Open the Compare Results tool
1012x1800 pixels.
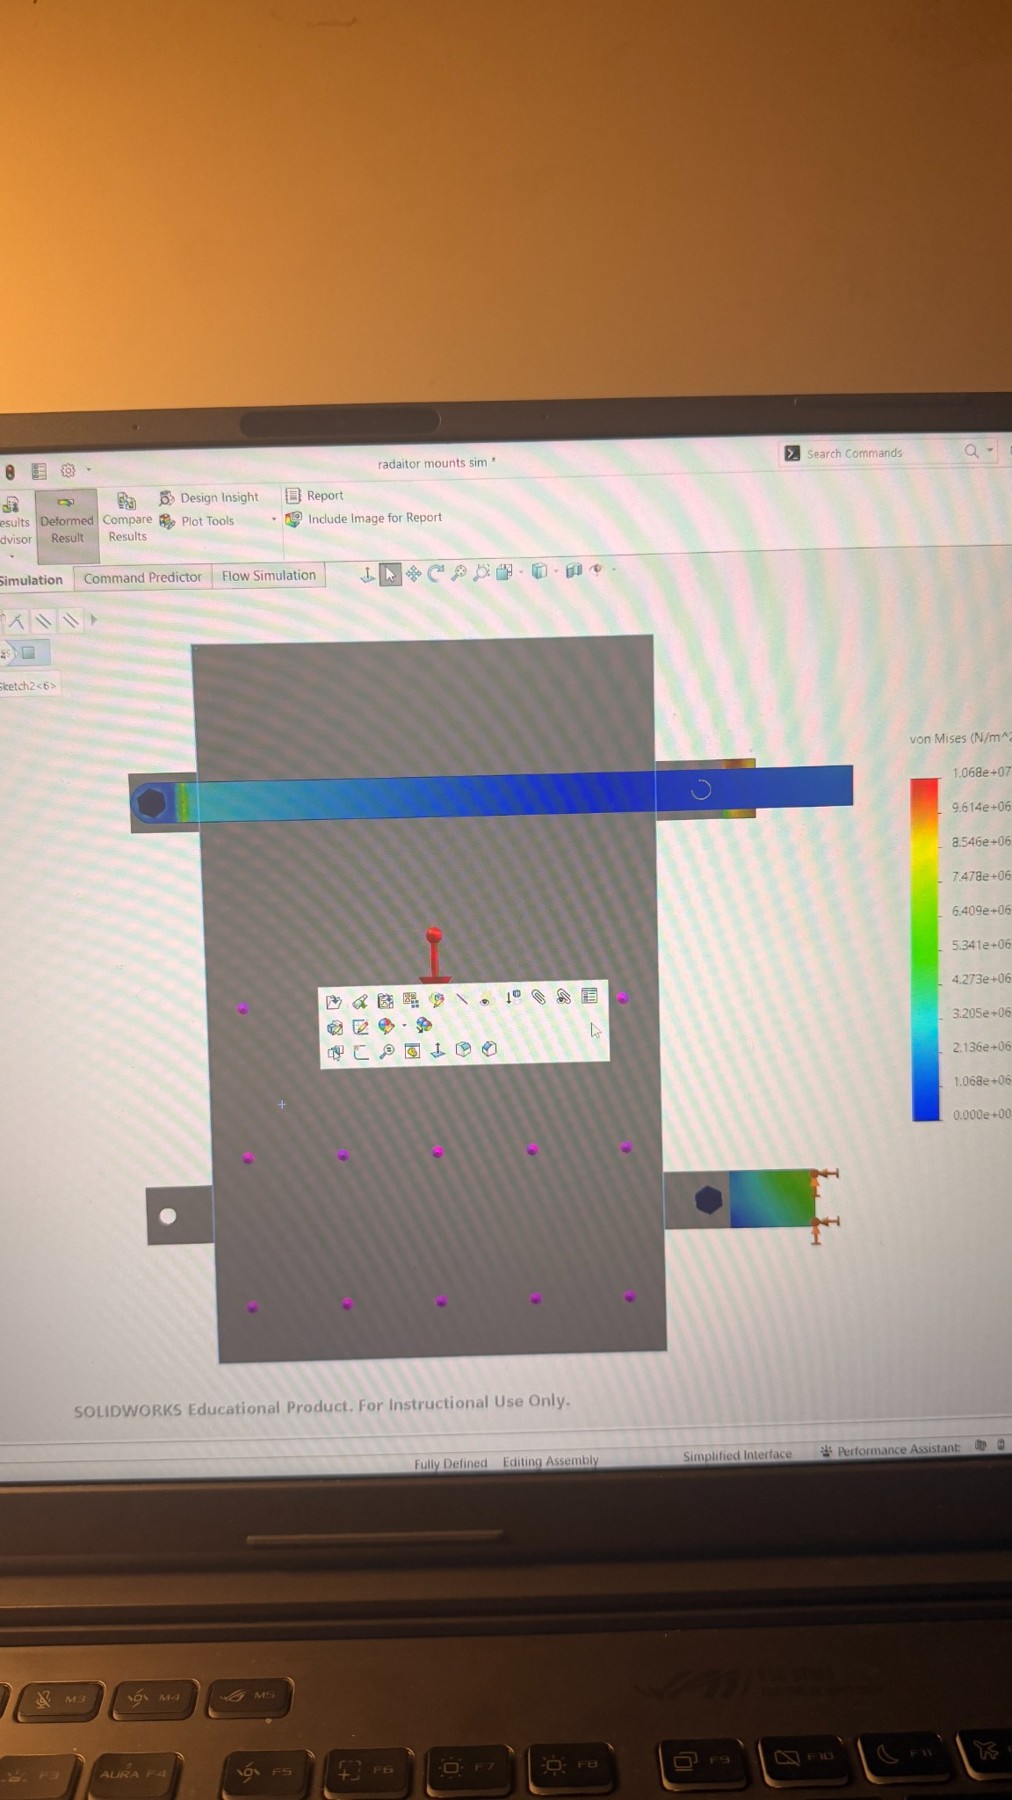(127, 517)
